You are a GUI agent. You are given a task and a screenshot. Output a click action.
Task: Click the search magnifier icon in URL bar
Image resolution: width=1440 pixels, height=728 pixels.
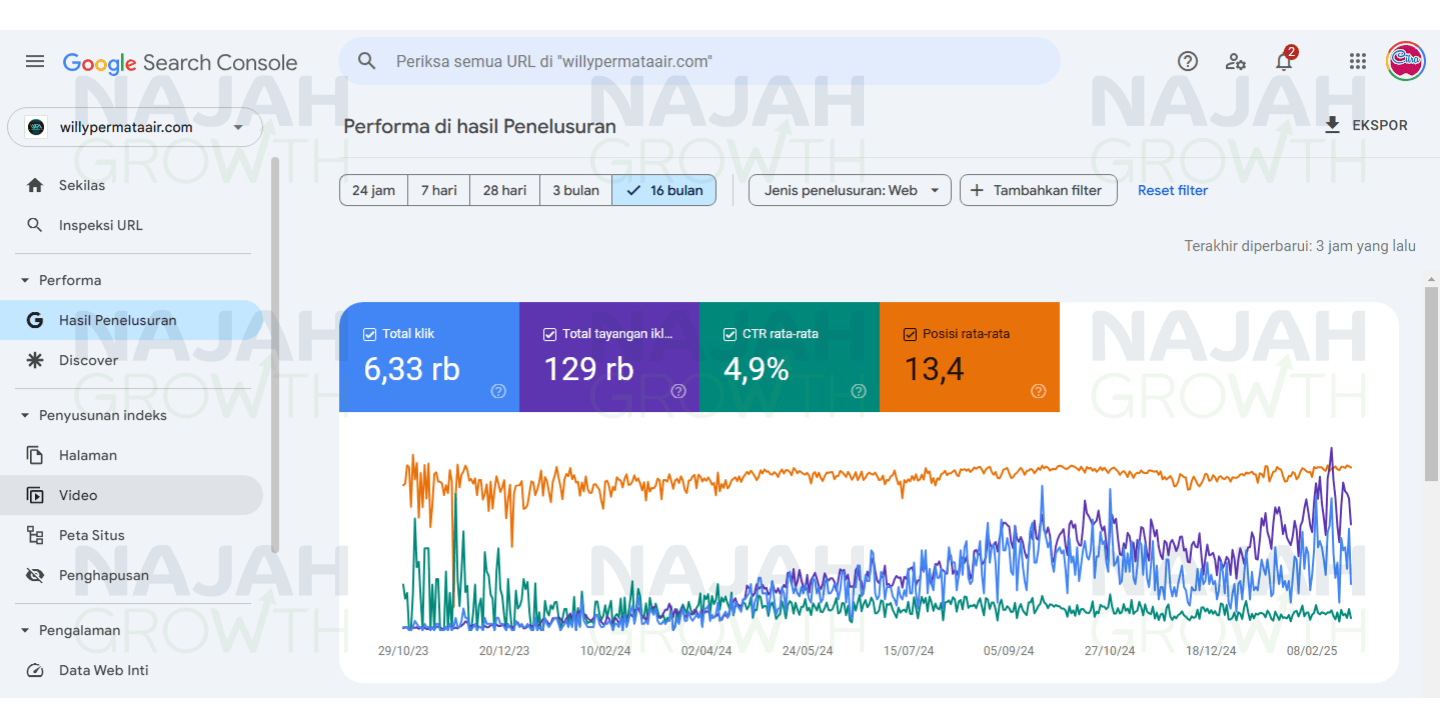(367, 61)
